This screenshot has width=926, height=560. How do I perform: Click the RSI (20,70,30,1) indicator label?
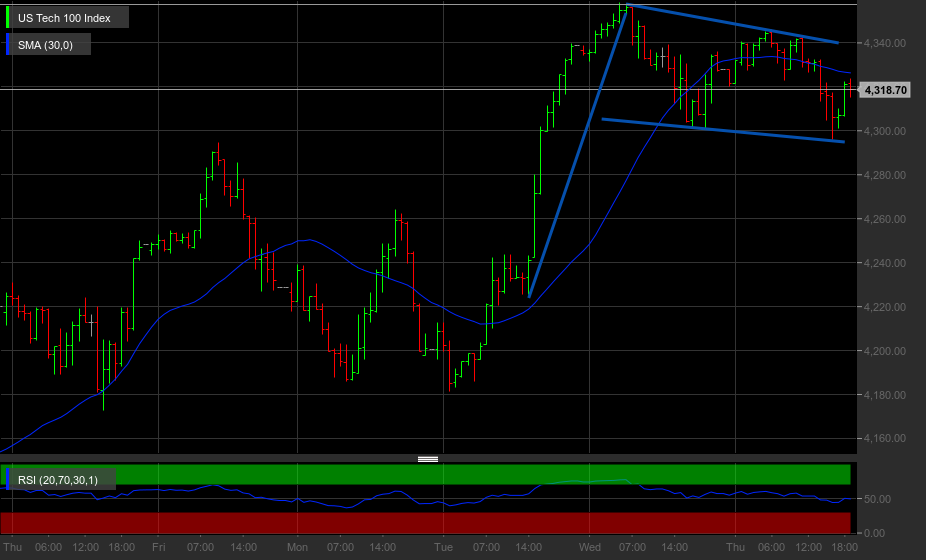58,480
